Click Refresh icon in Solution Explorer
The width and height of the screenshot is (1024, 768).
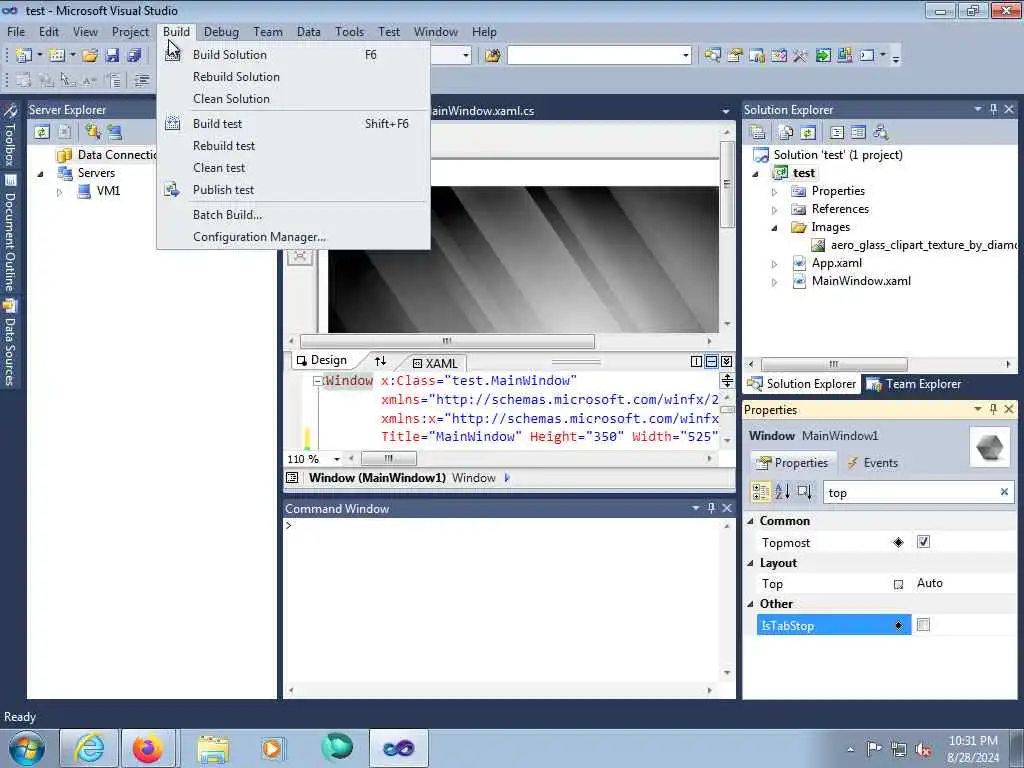coord(808,133)
